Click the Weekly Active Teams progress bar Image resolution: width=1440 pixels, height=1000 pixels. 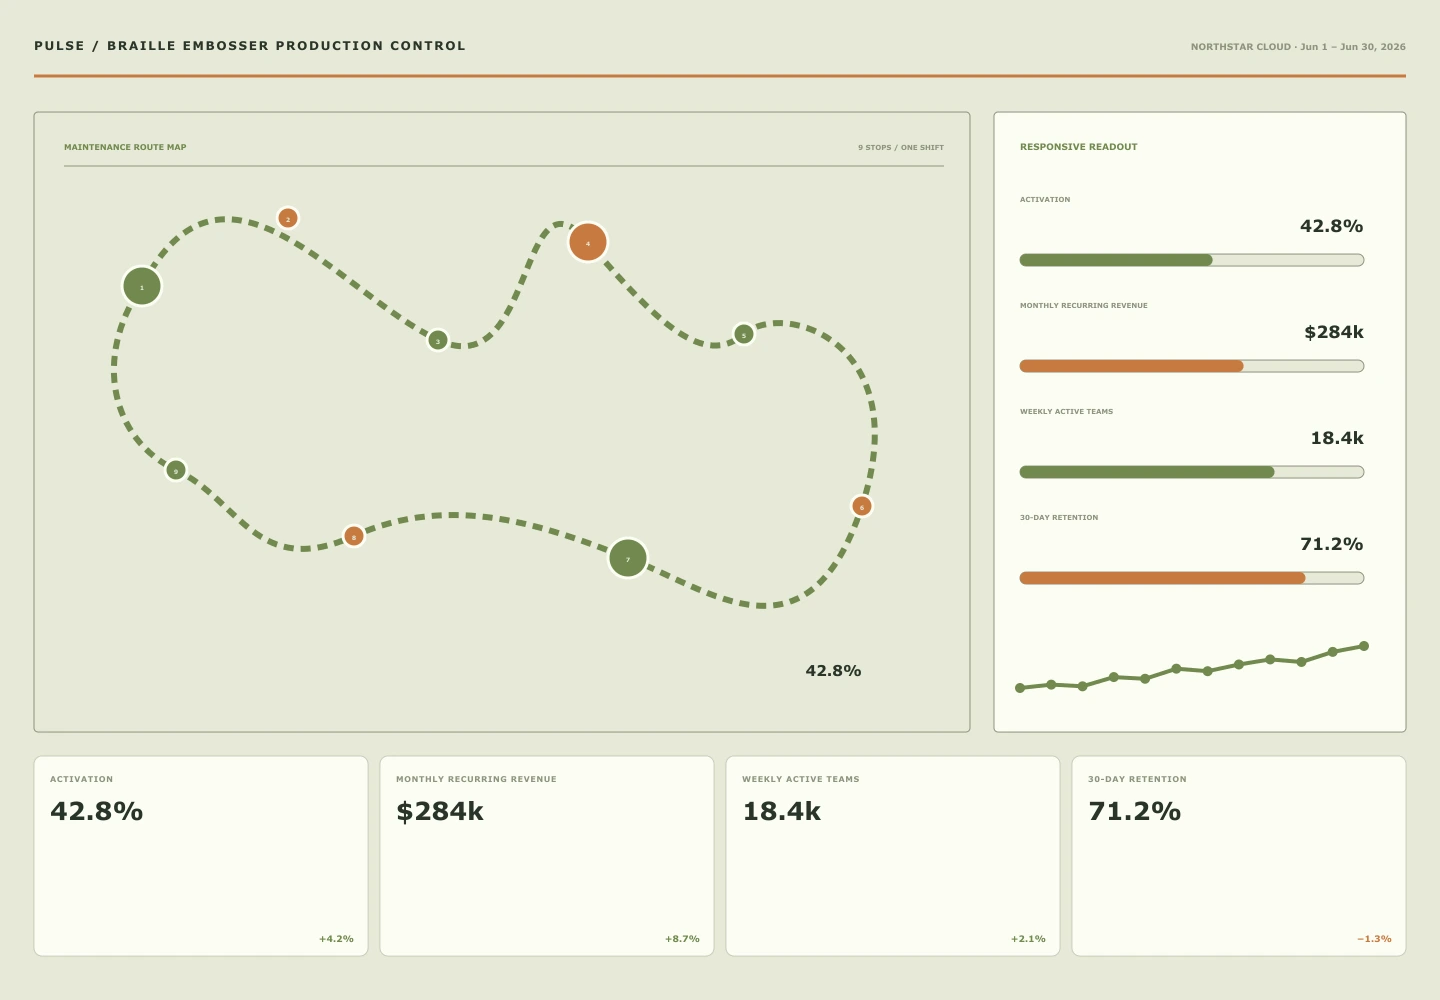(1192, 472)
